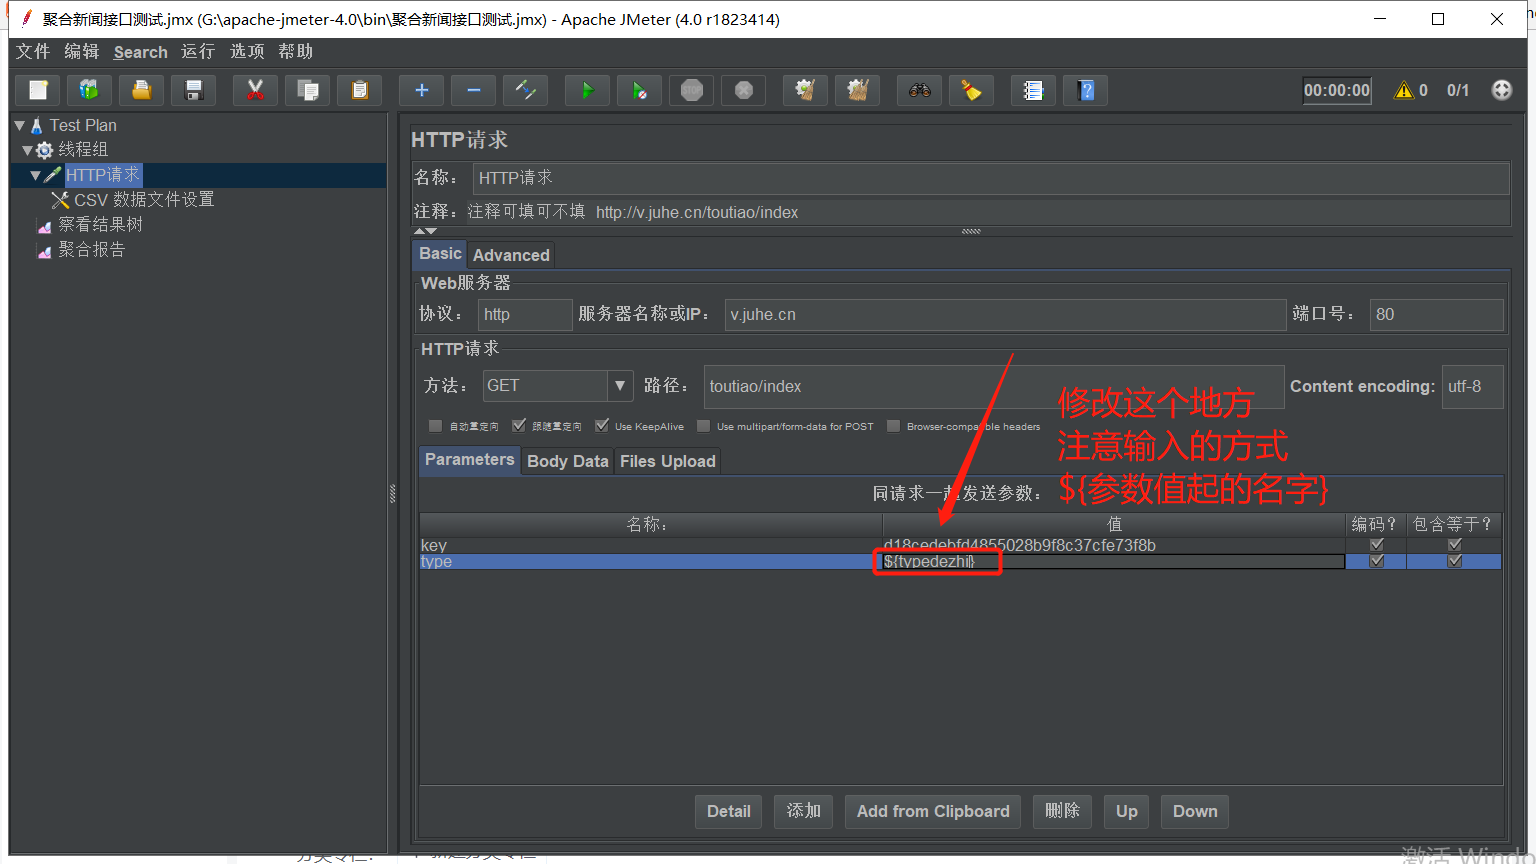Toggle the 自动重定向 checkbox

coord(435,426)
